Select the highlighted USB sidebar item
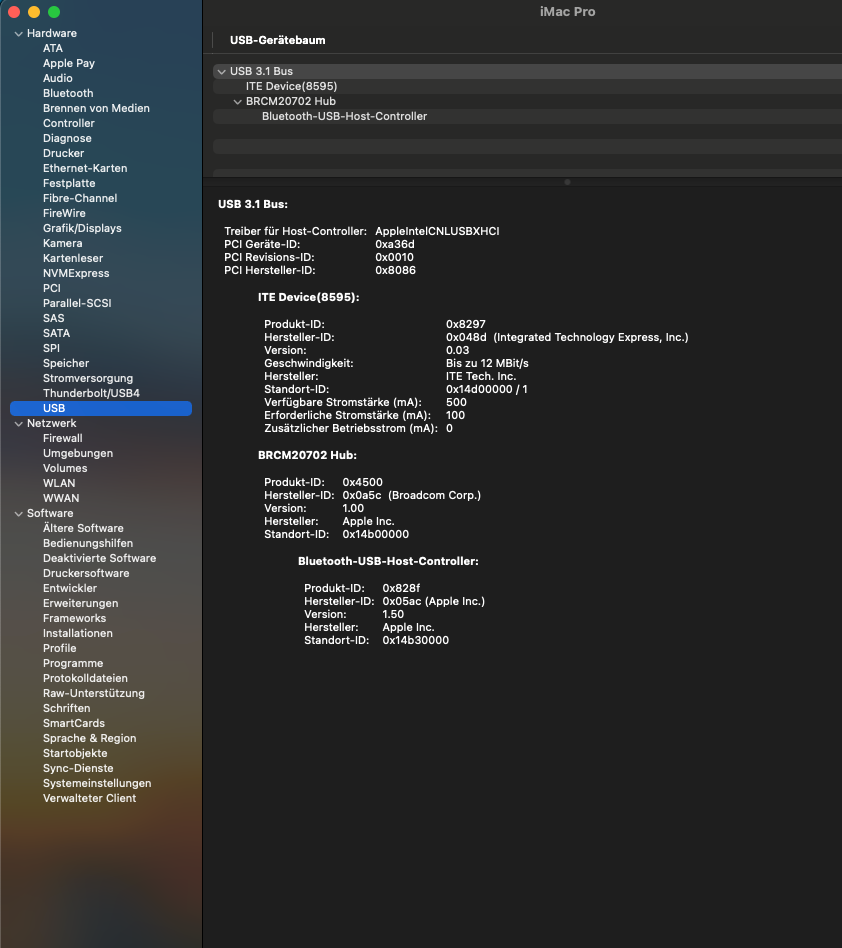This screenshot has width=842, height=948. tap(101, 408)
